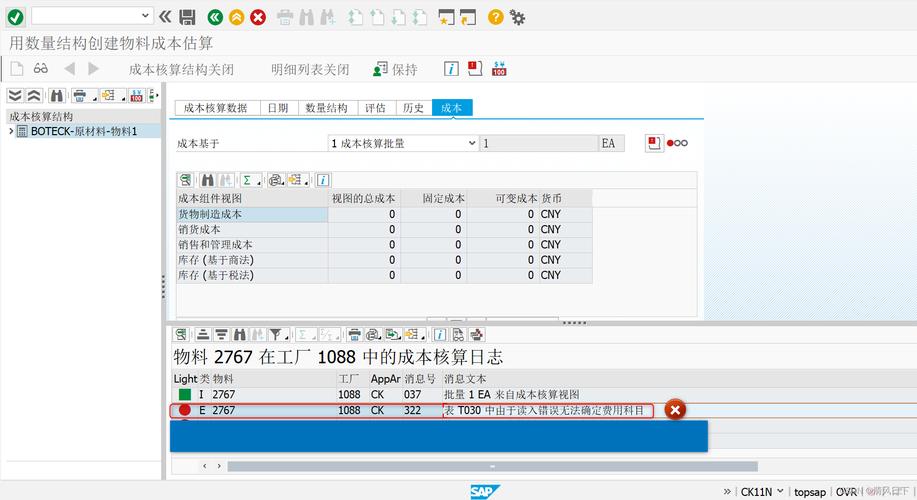Click the blue information icon in application toolbar

click(451, 69)
